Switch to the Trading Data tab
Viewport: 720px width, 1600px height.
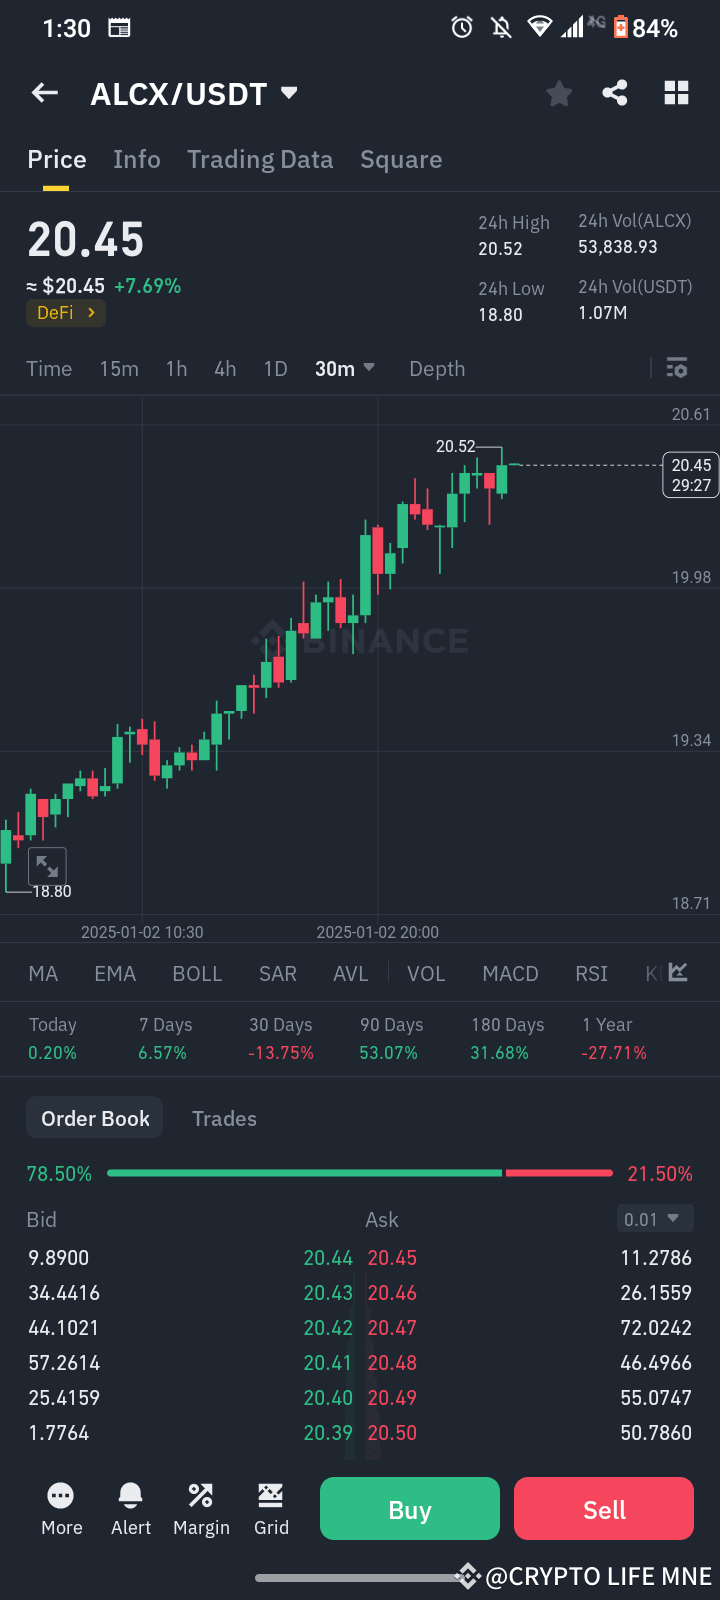[x=260, y=159]
